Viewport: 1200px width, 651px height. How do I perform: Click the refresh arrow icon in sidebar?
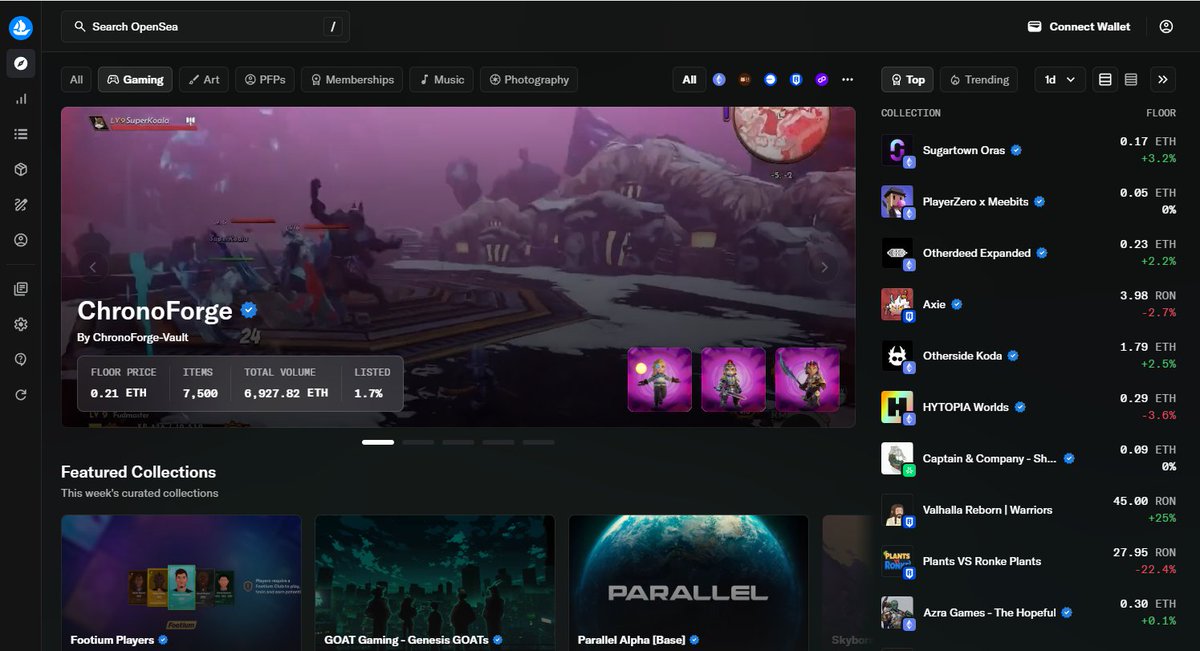coord(21,395)
